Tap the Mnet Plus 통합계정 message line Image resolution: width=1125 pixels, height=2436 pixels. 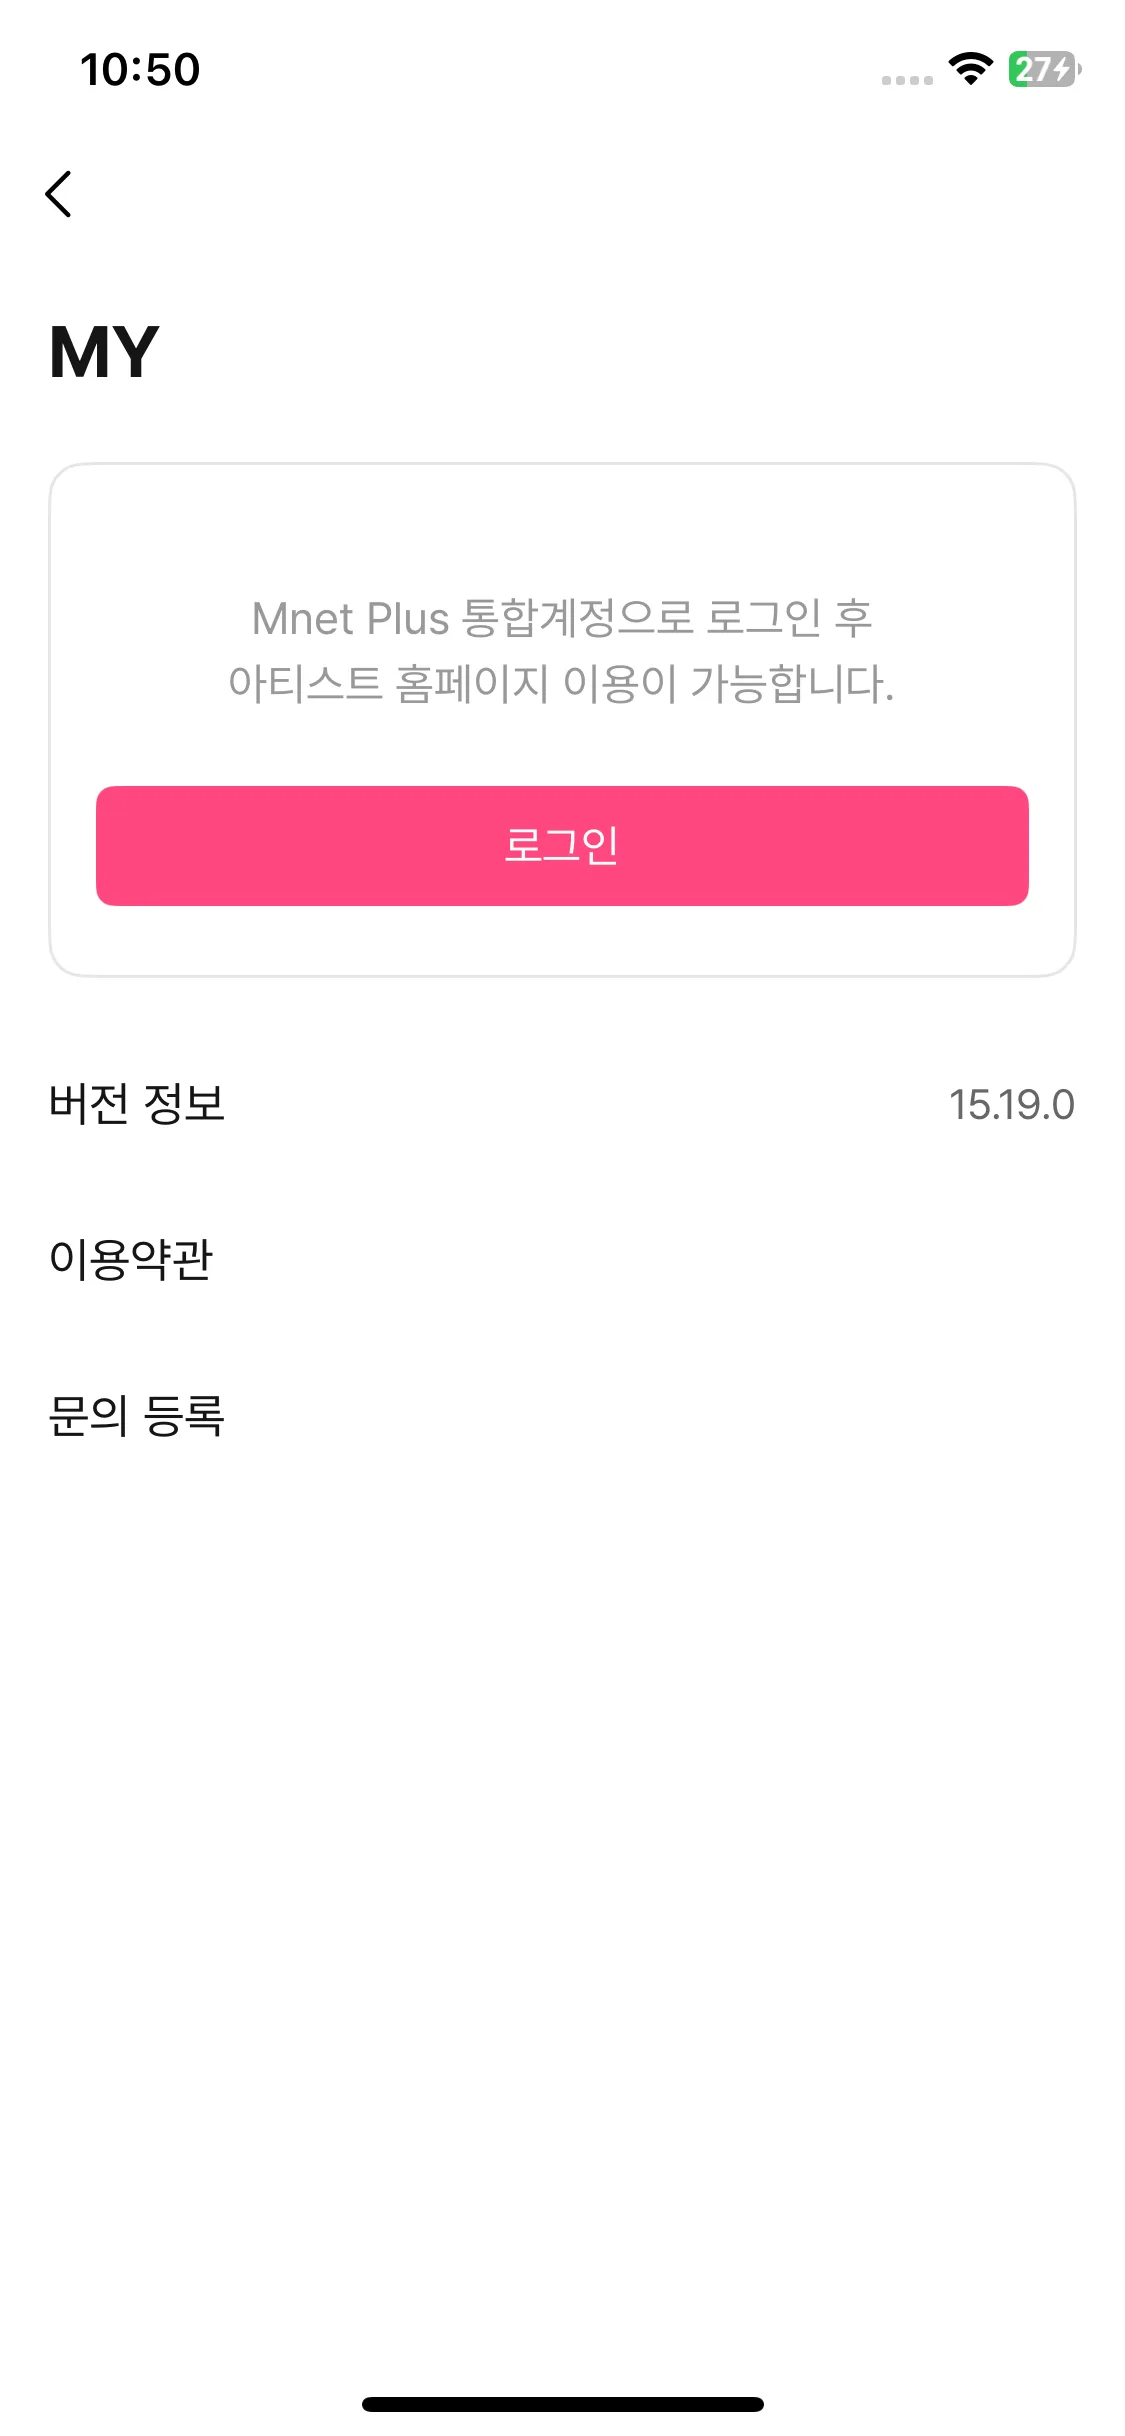562,618
